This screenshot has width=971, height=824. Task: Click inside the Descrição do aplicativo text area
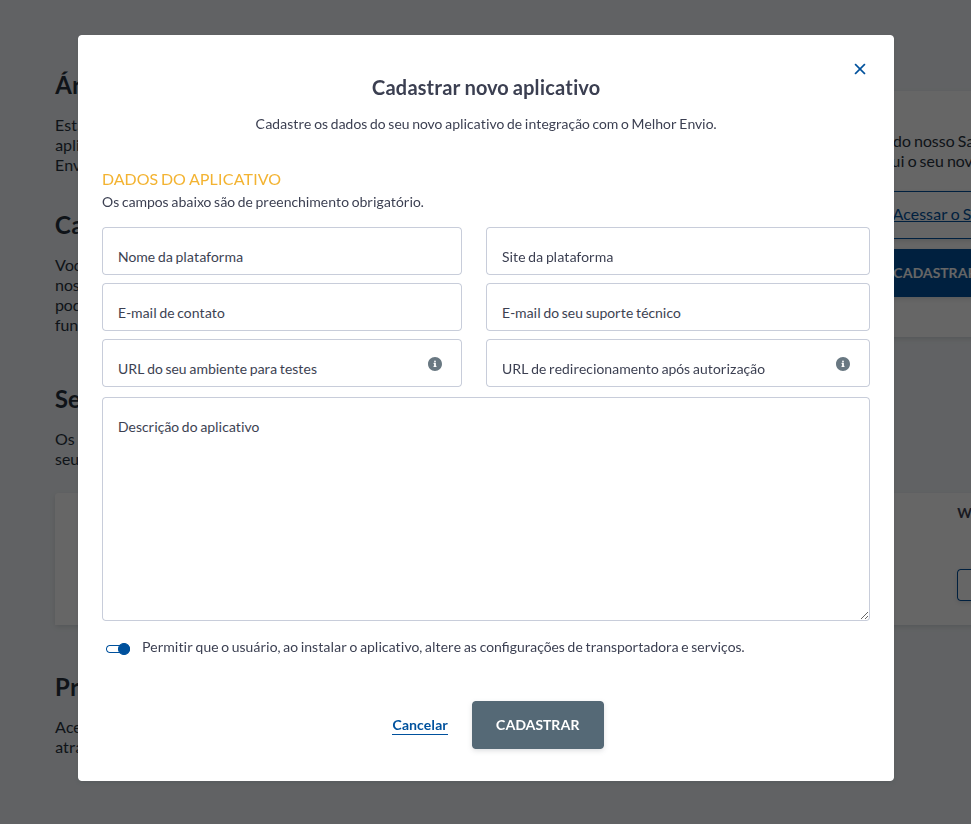pyautogui.click(x=485, y=510)
